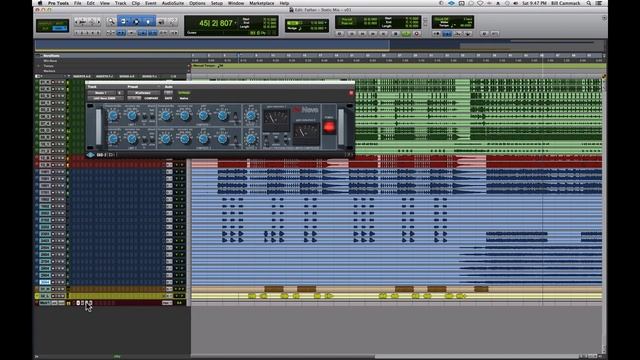Click the transport Record button
This screenshot has height=360, width=640.
417,34
